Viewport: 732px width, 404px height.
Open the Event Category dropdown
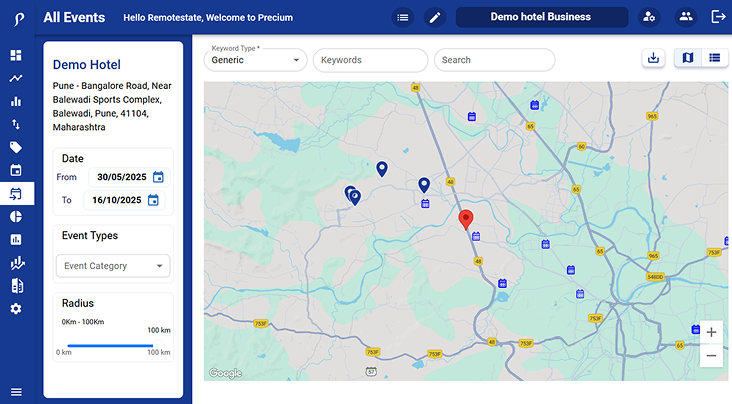tap(113, 266)
